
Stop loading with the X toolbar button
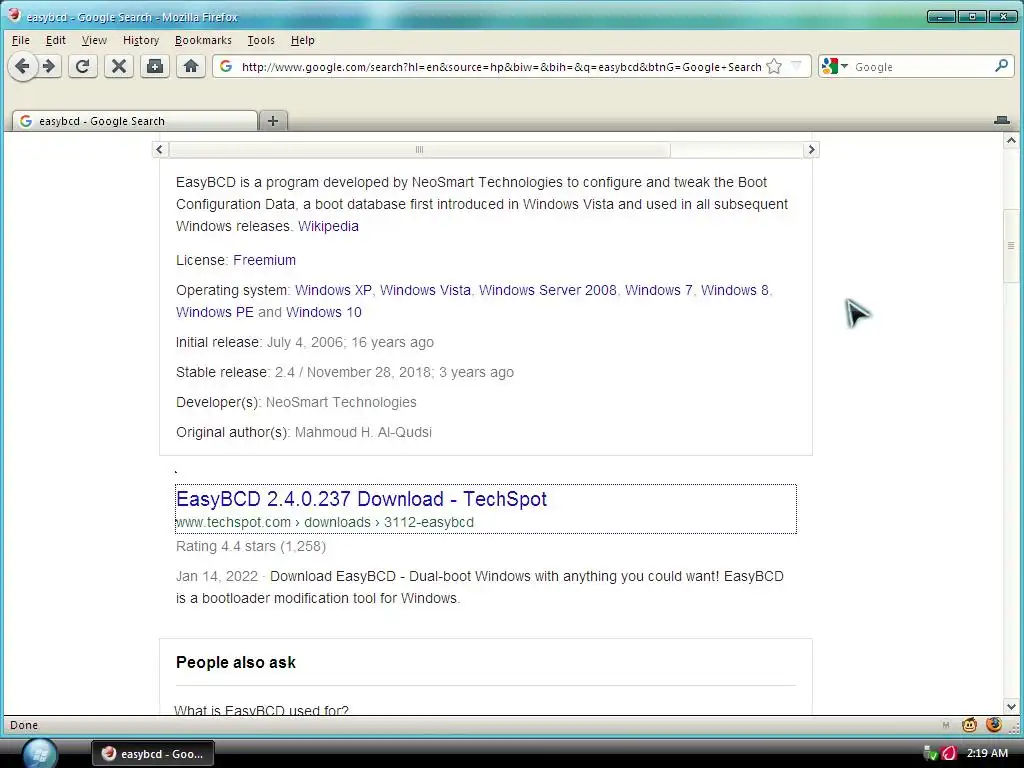(x=118, y=66)
